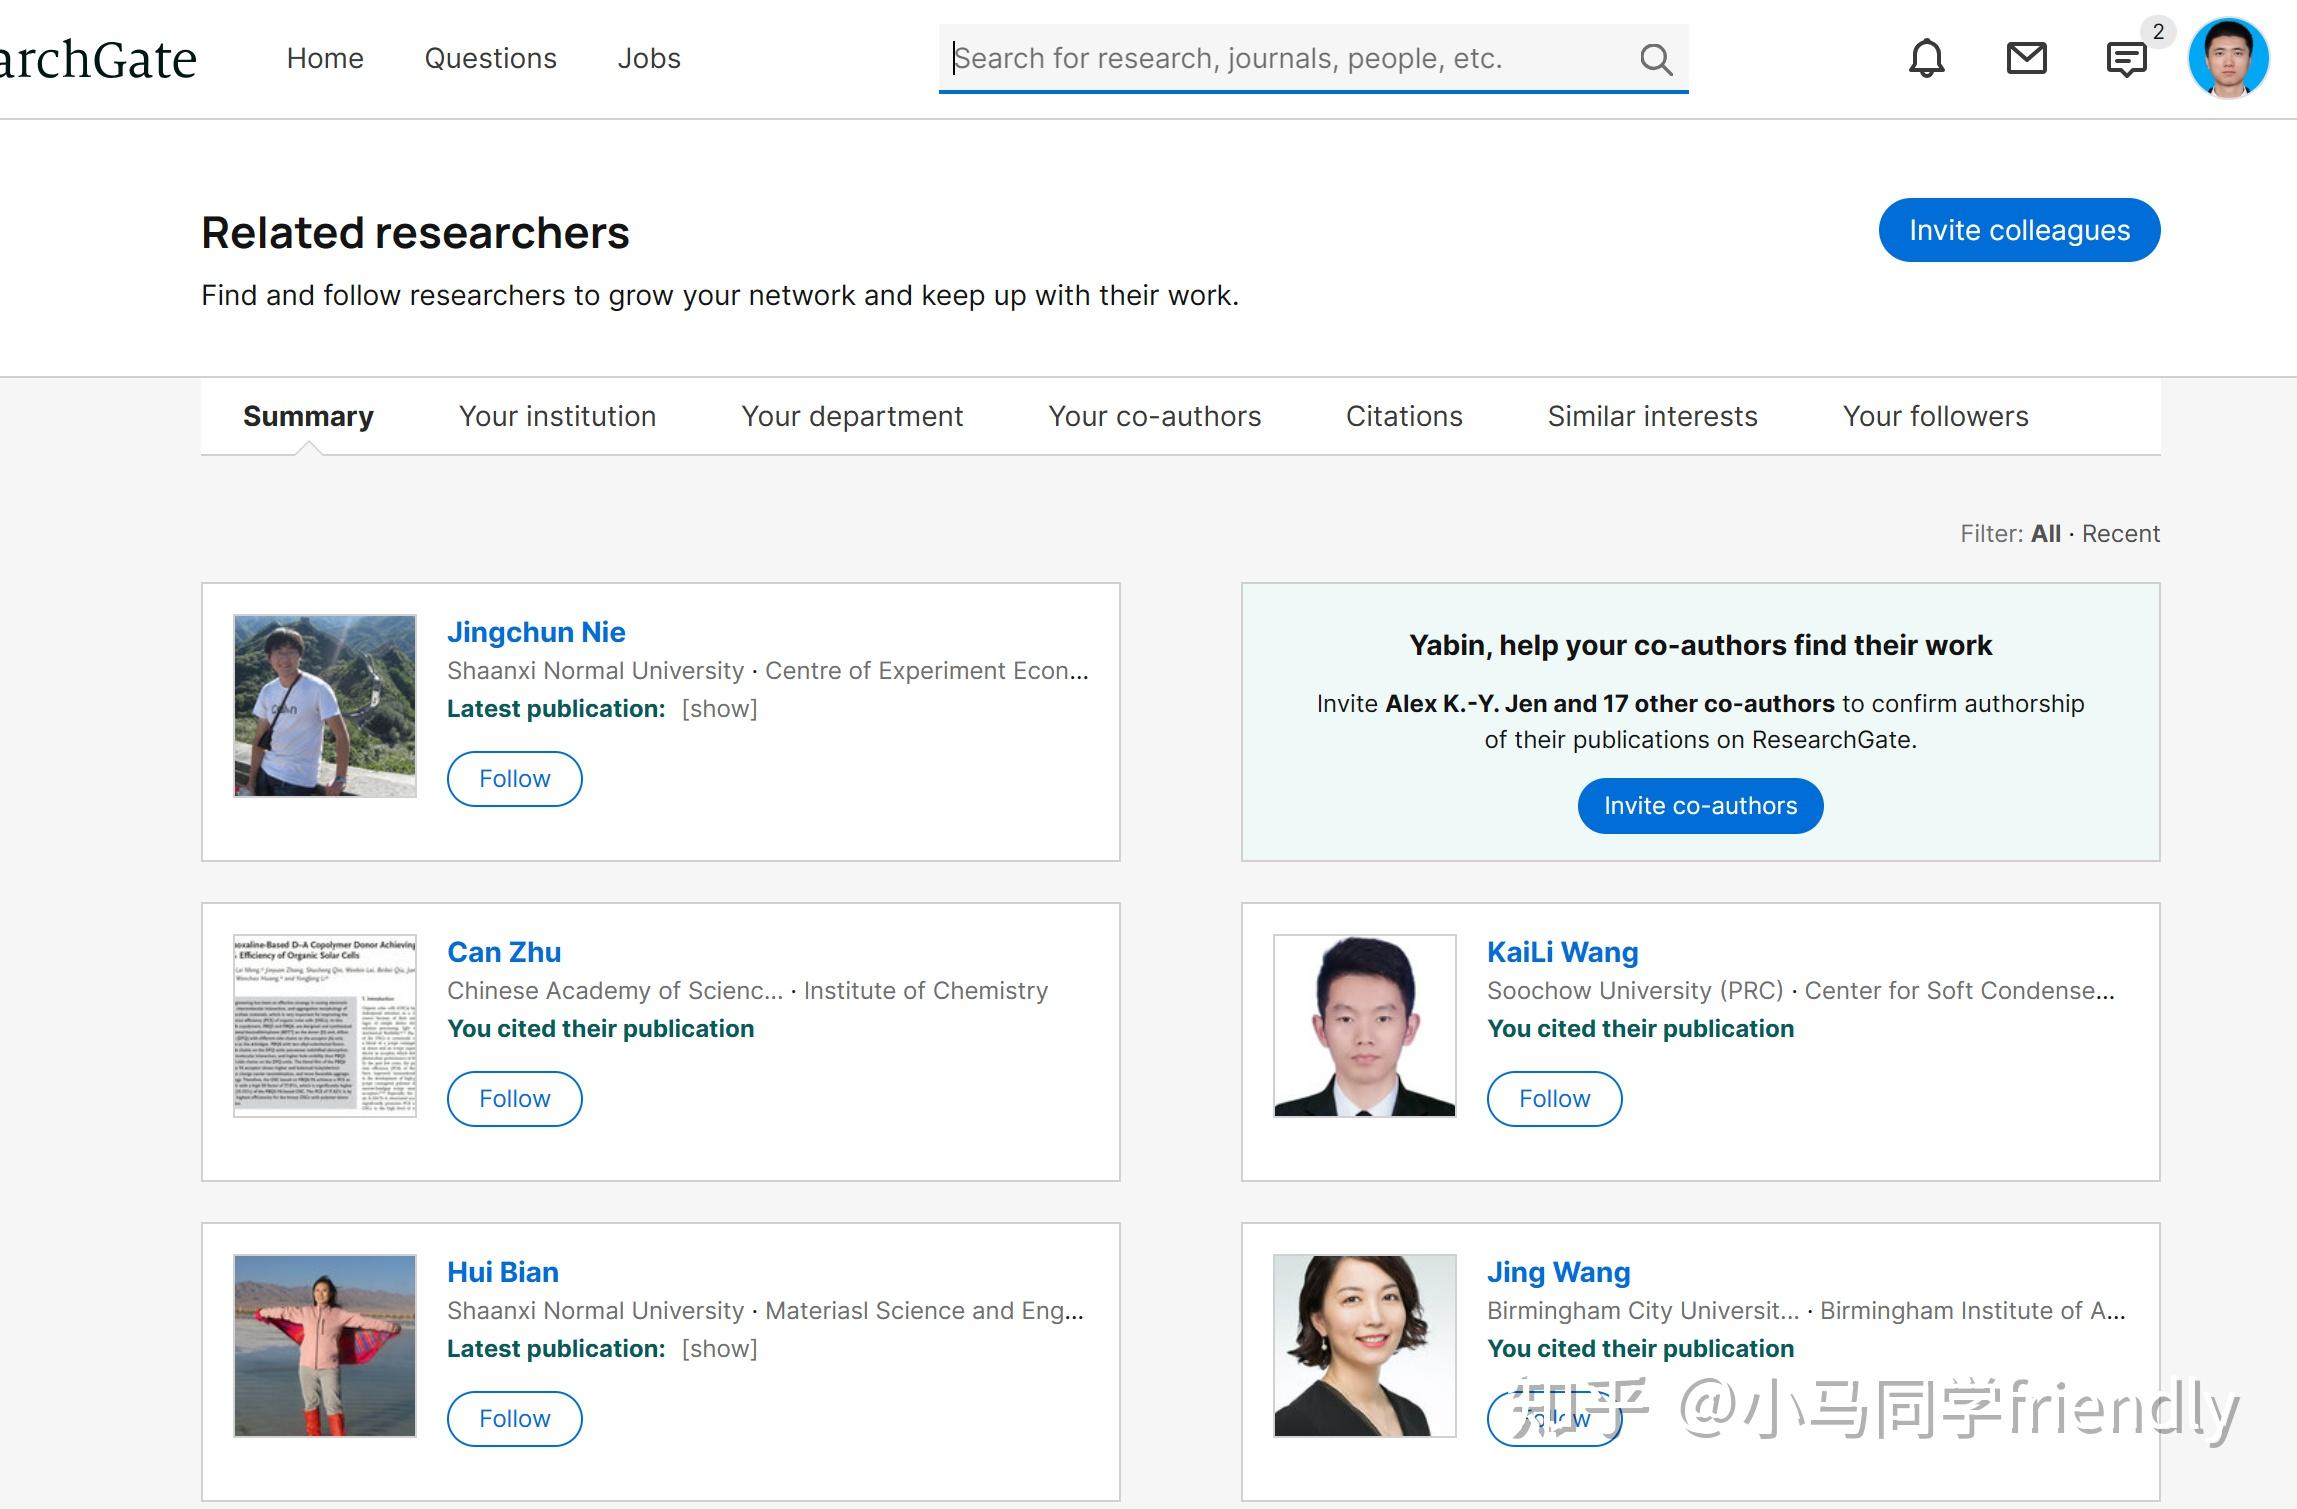Open Jing Wang's profile
The height and width of the screenshot is (1509, 2297).
point(1558,1271)
